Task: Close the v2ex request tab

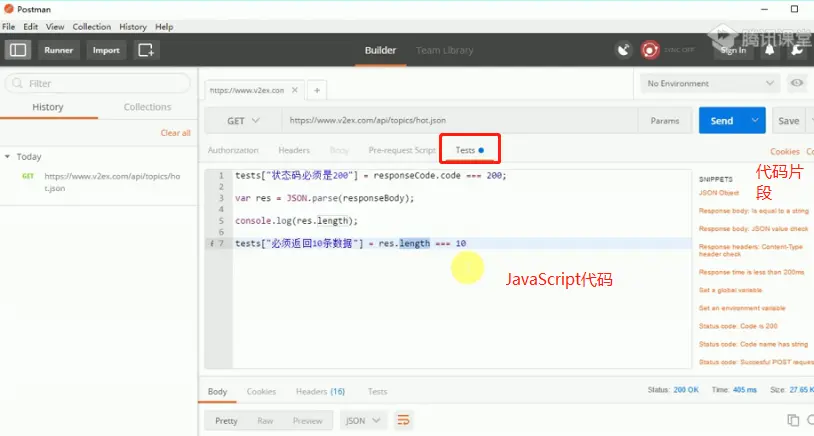Action: pos(294,90)
